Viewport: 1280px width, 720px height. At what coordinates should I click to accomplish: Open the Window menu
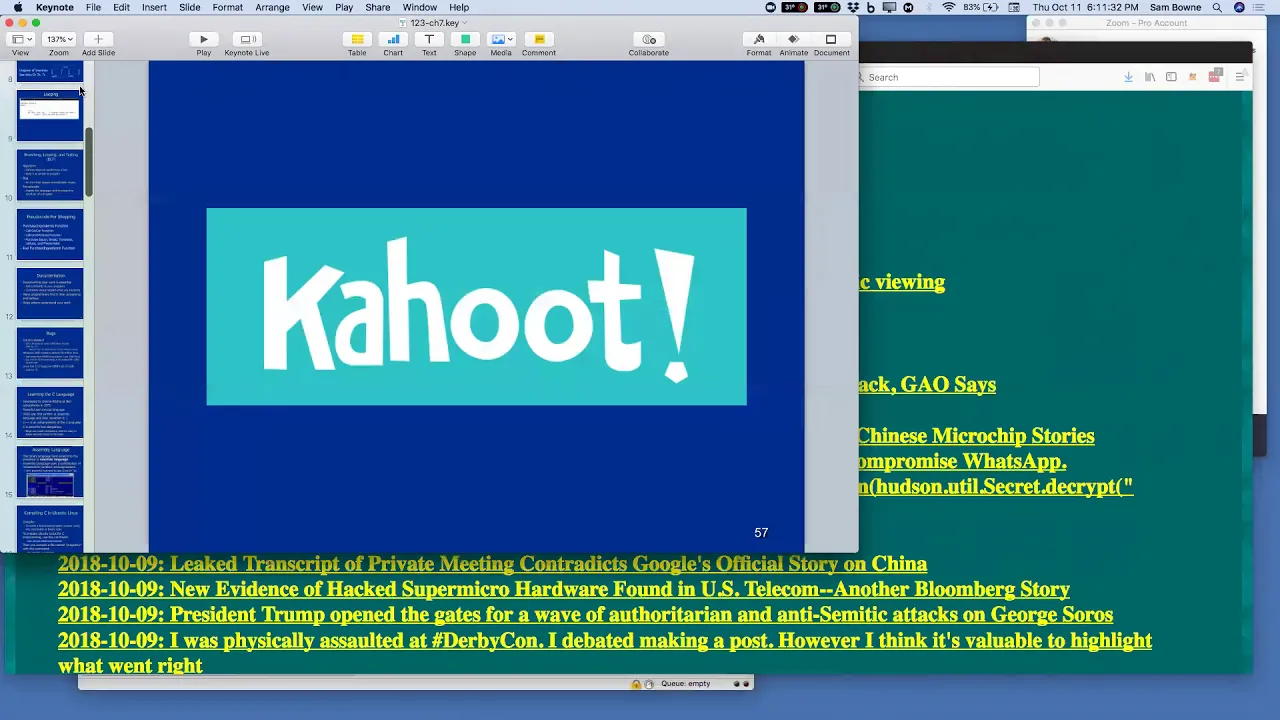pos(420,7)
